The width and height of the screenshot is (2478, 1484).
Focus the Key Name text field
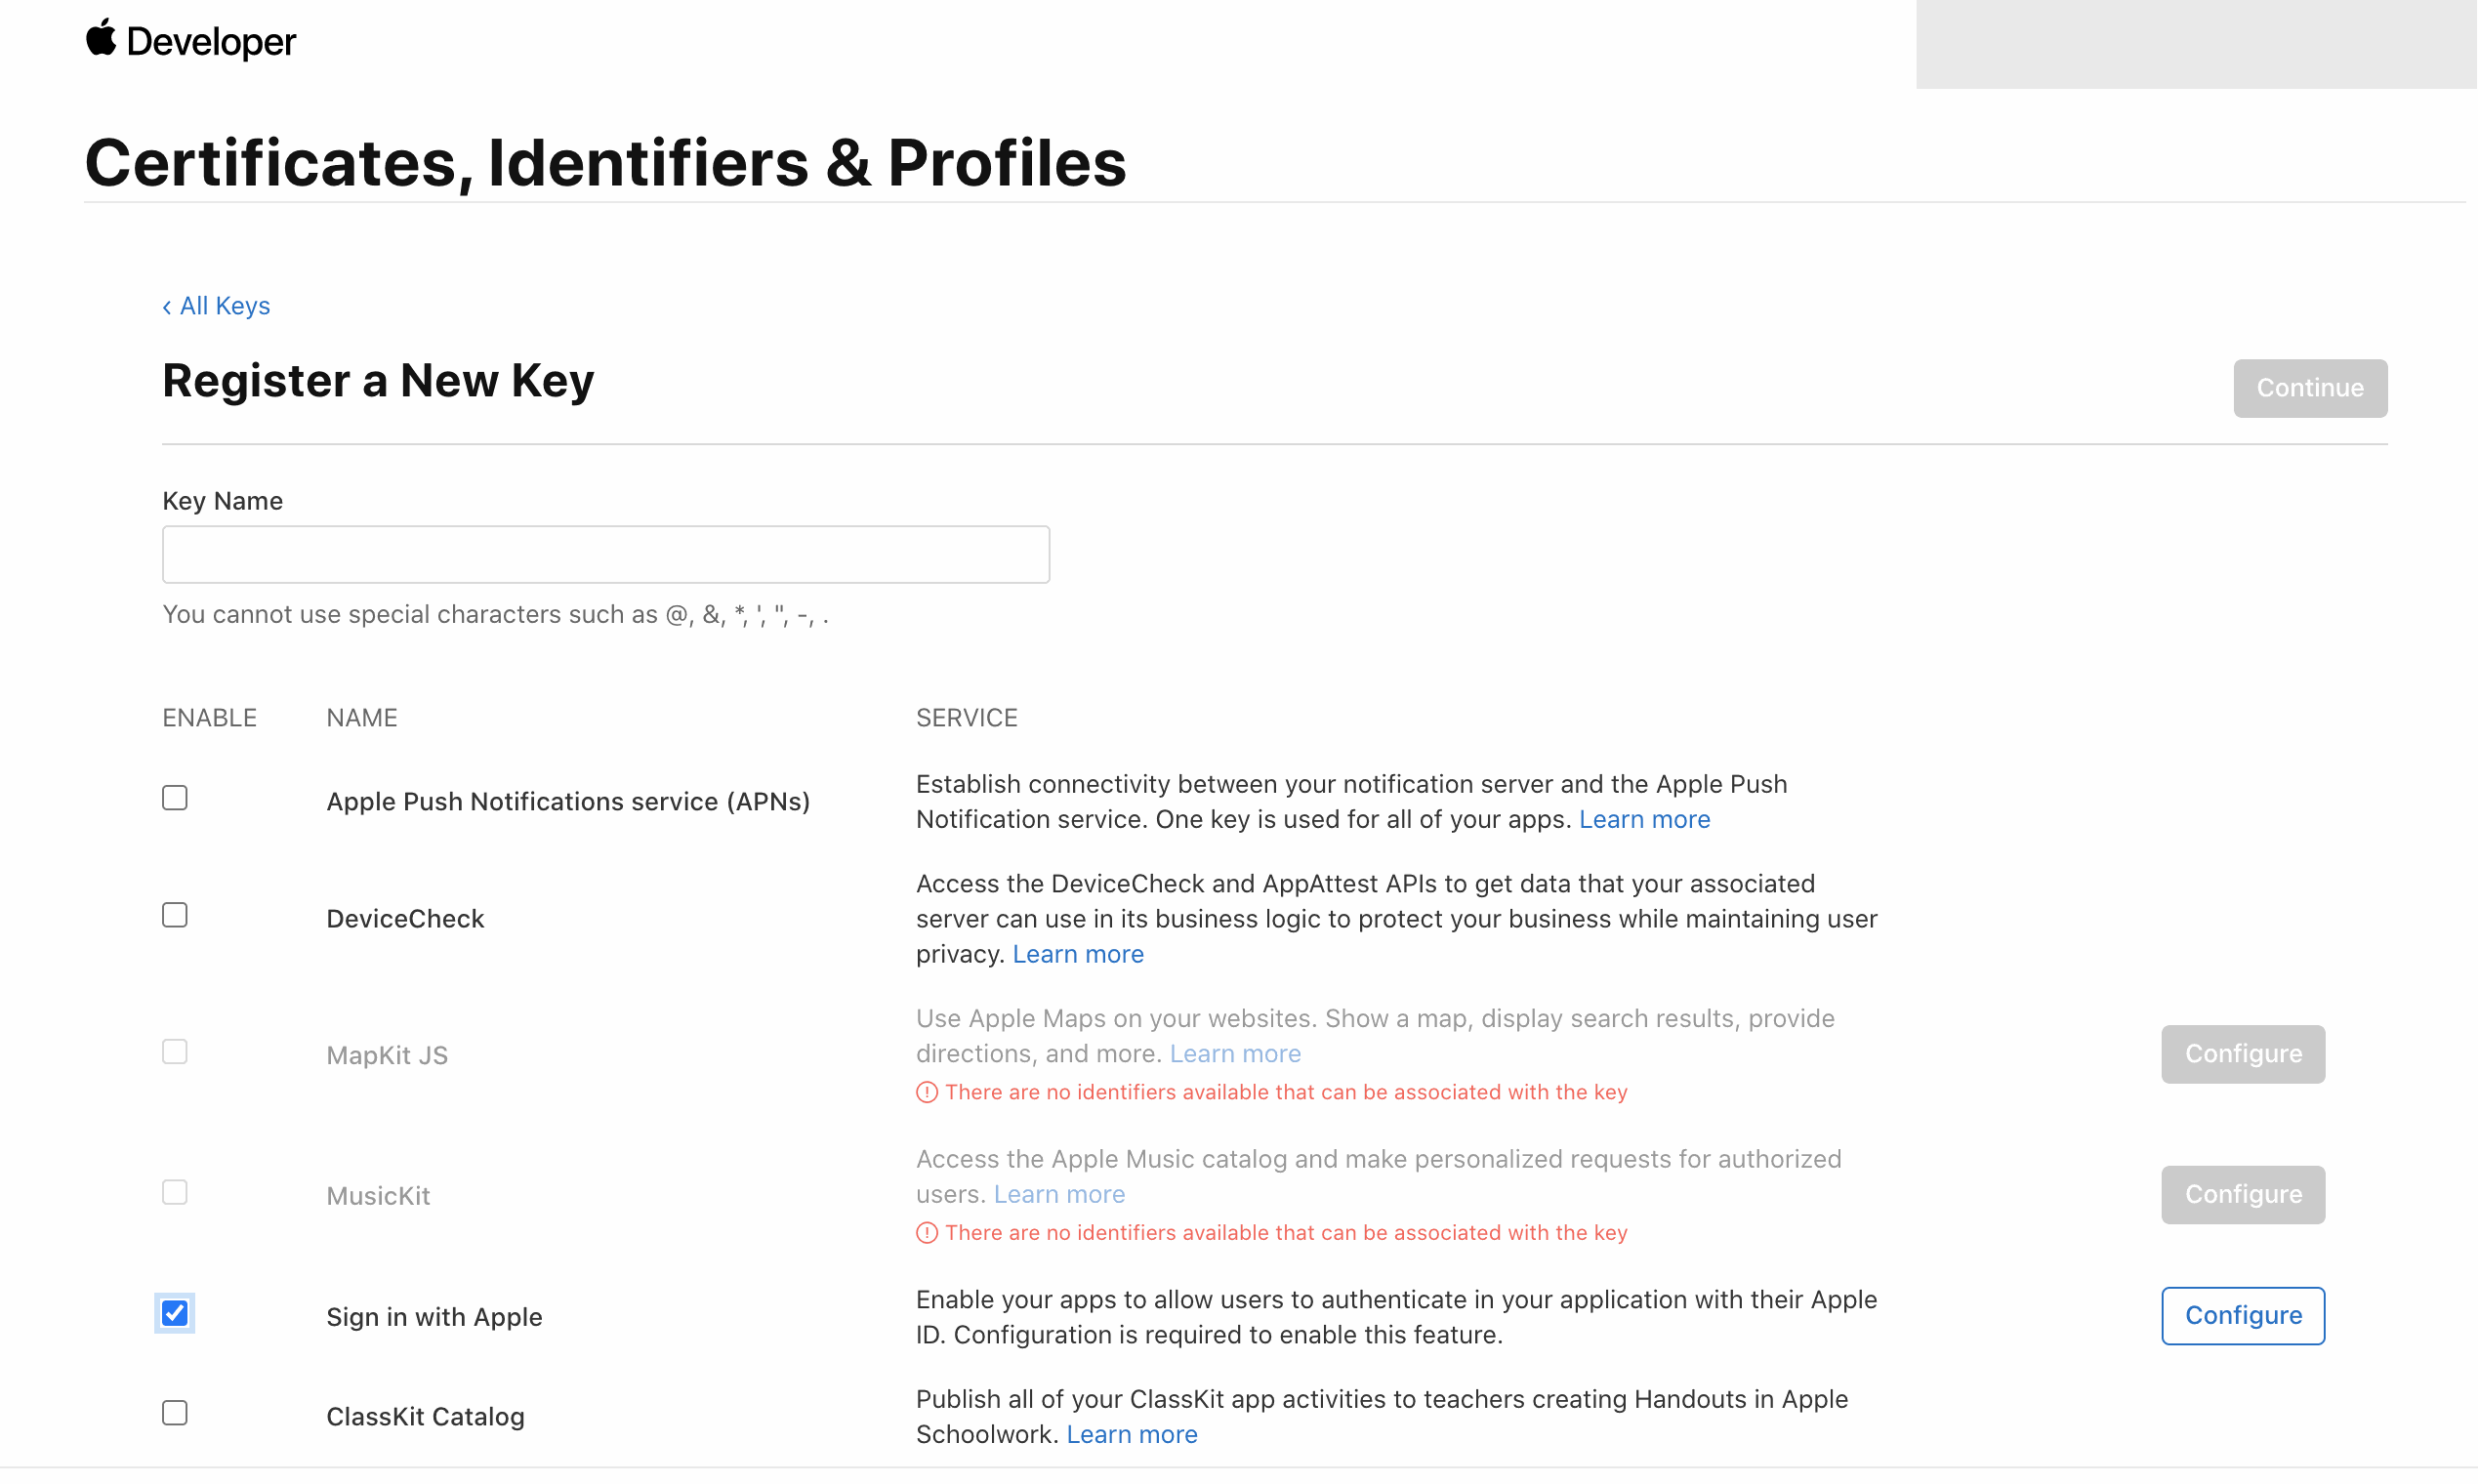tap(605, 554)
